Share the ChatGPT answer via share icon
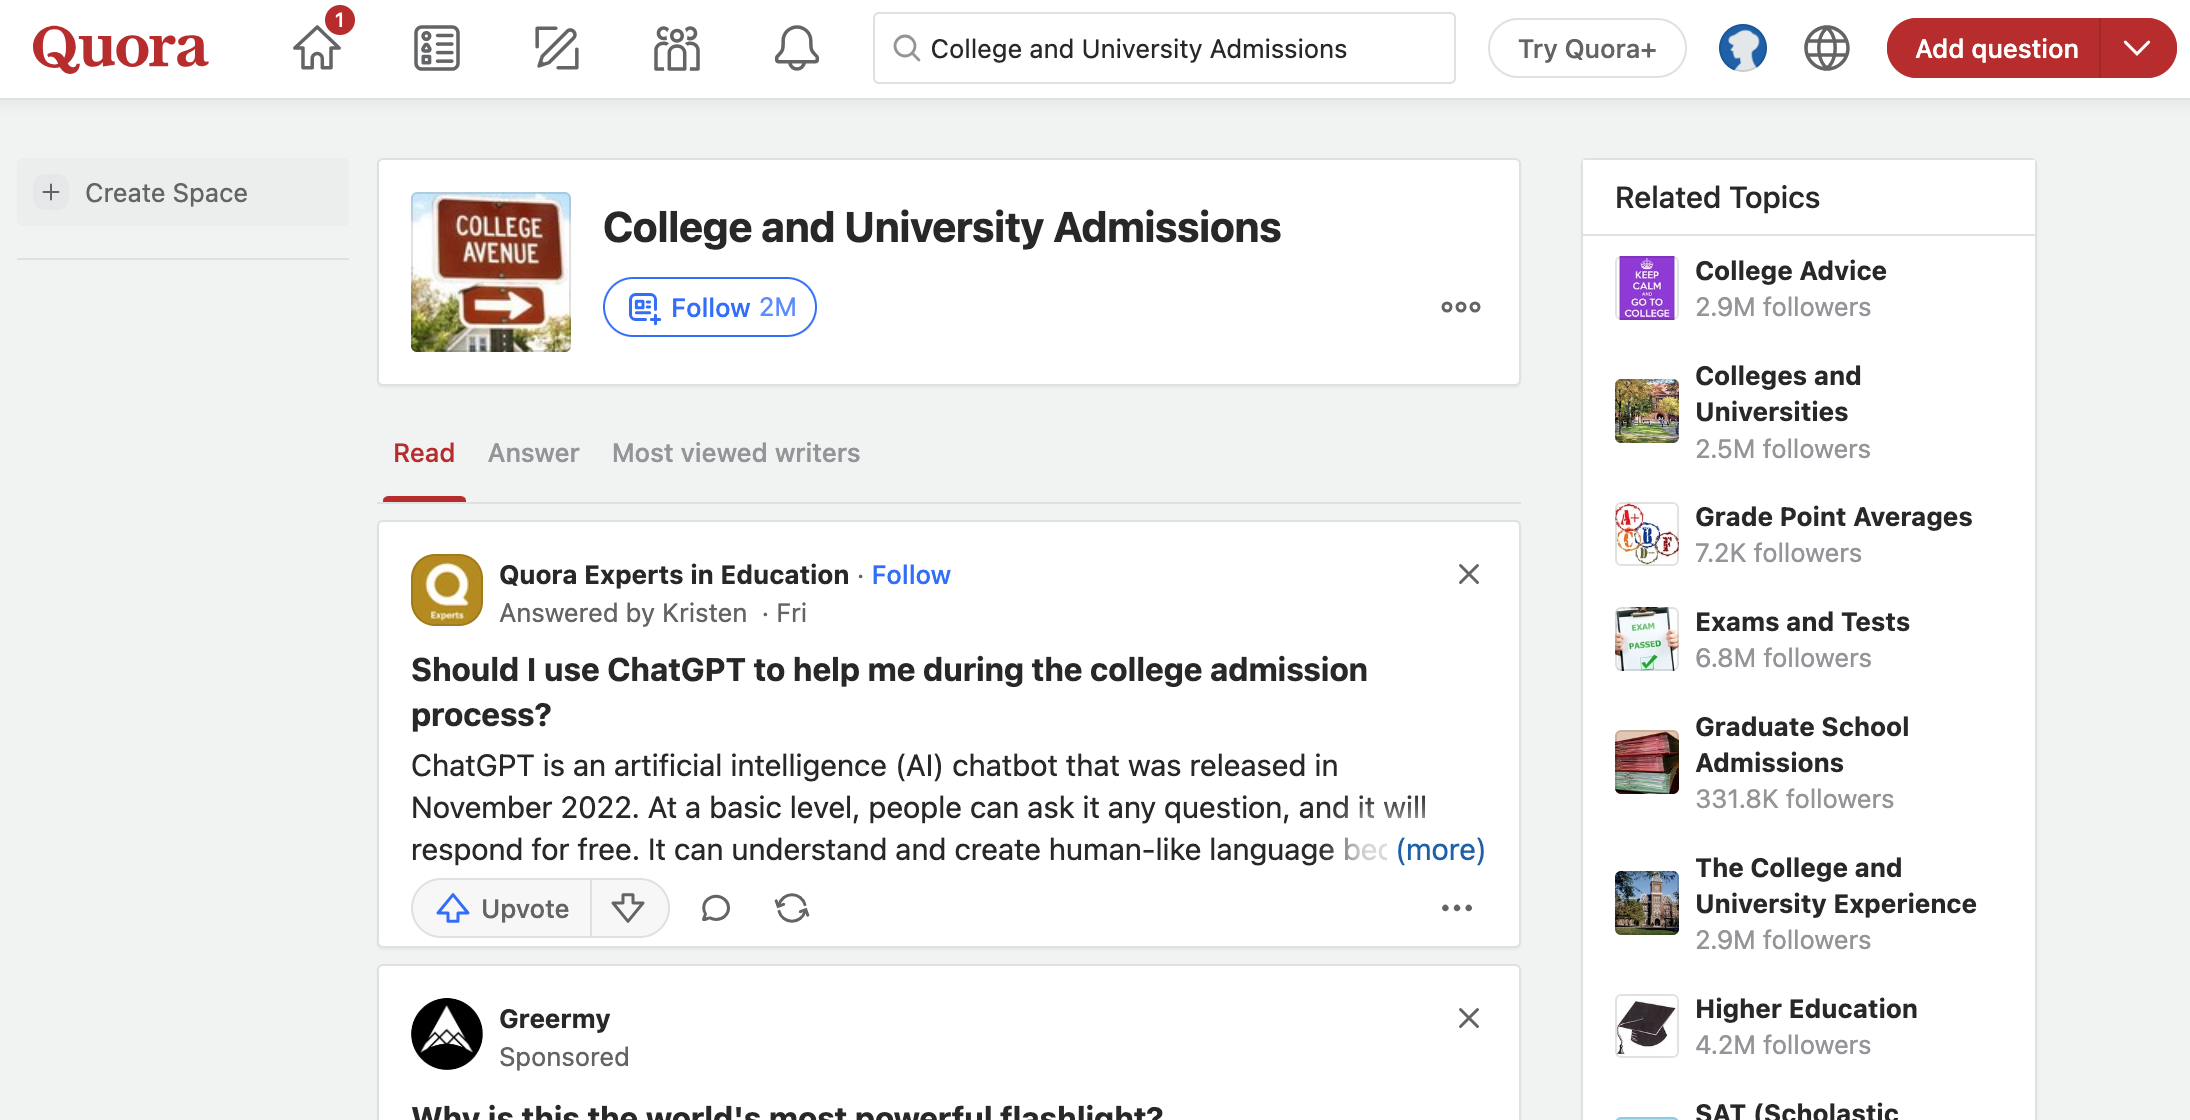Viewport: 2190px width, 1120px height. (x=792, y=908)
